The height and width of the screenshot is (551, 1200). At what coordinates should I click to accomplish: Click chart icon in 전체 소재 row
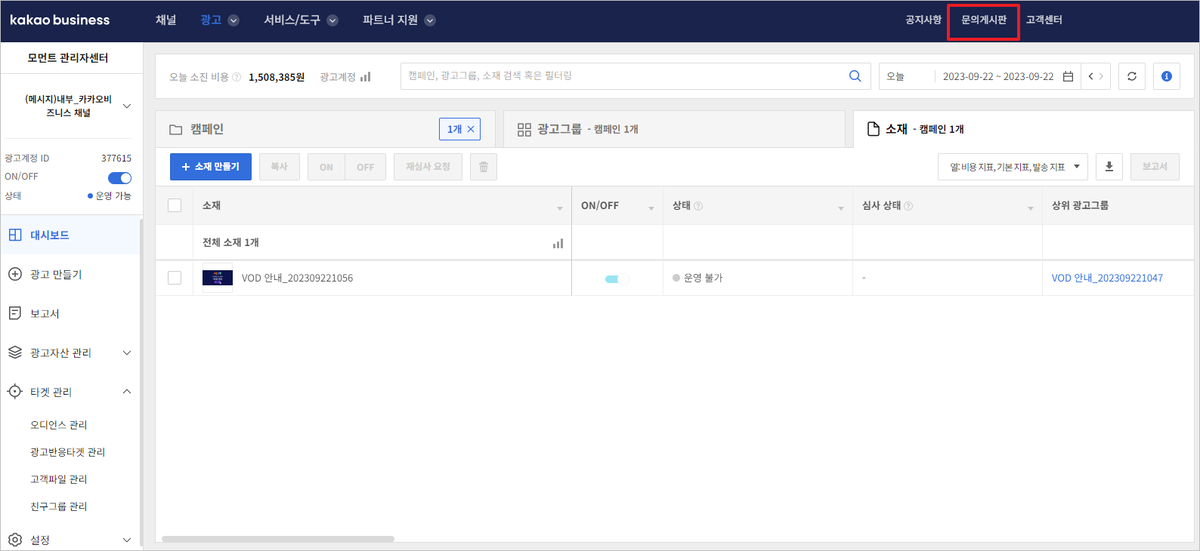click(558, 243)
